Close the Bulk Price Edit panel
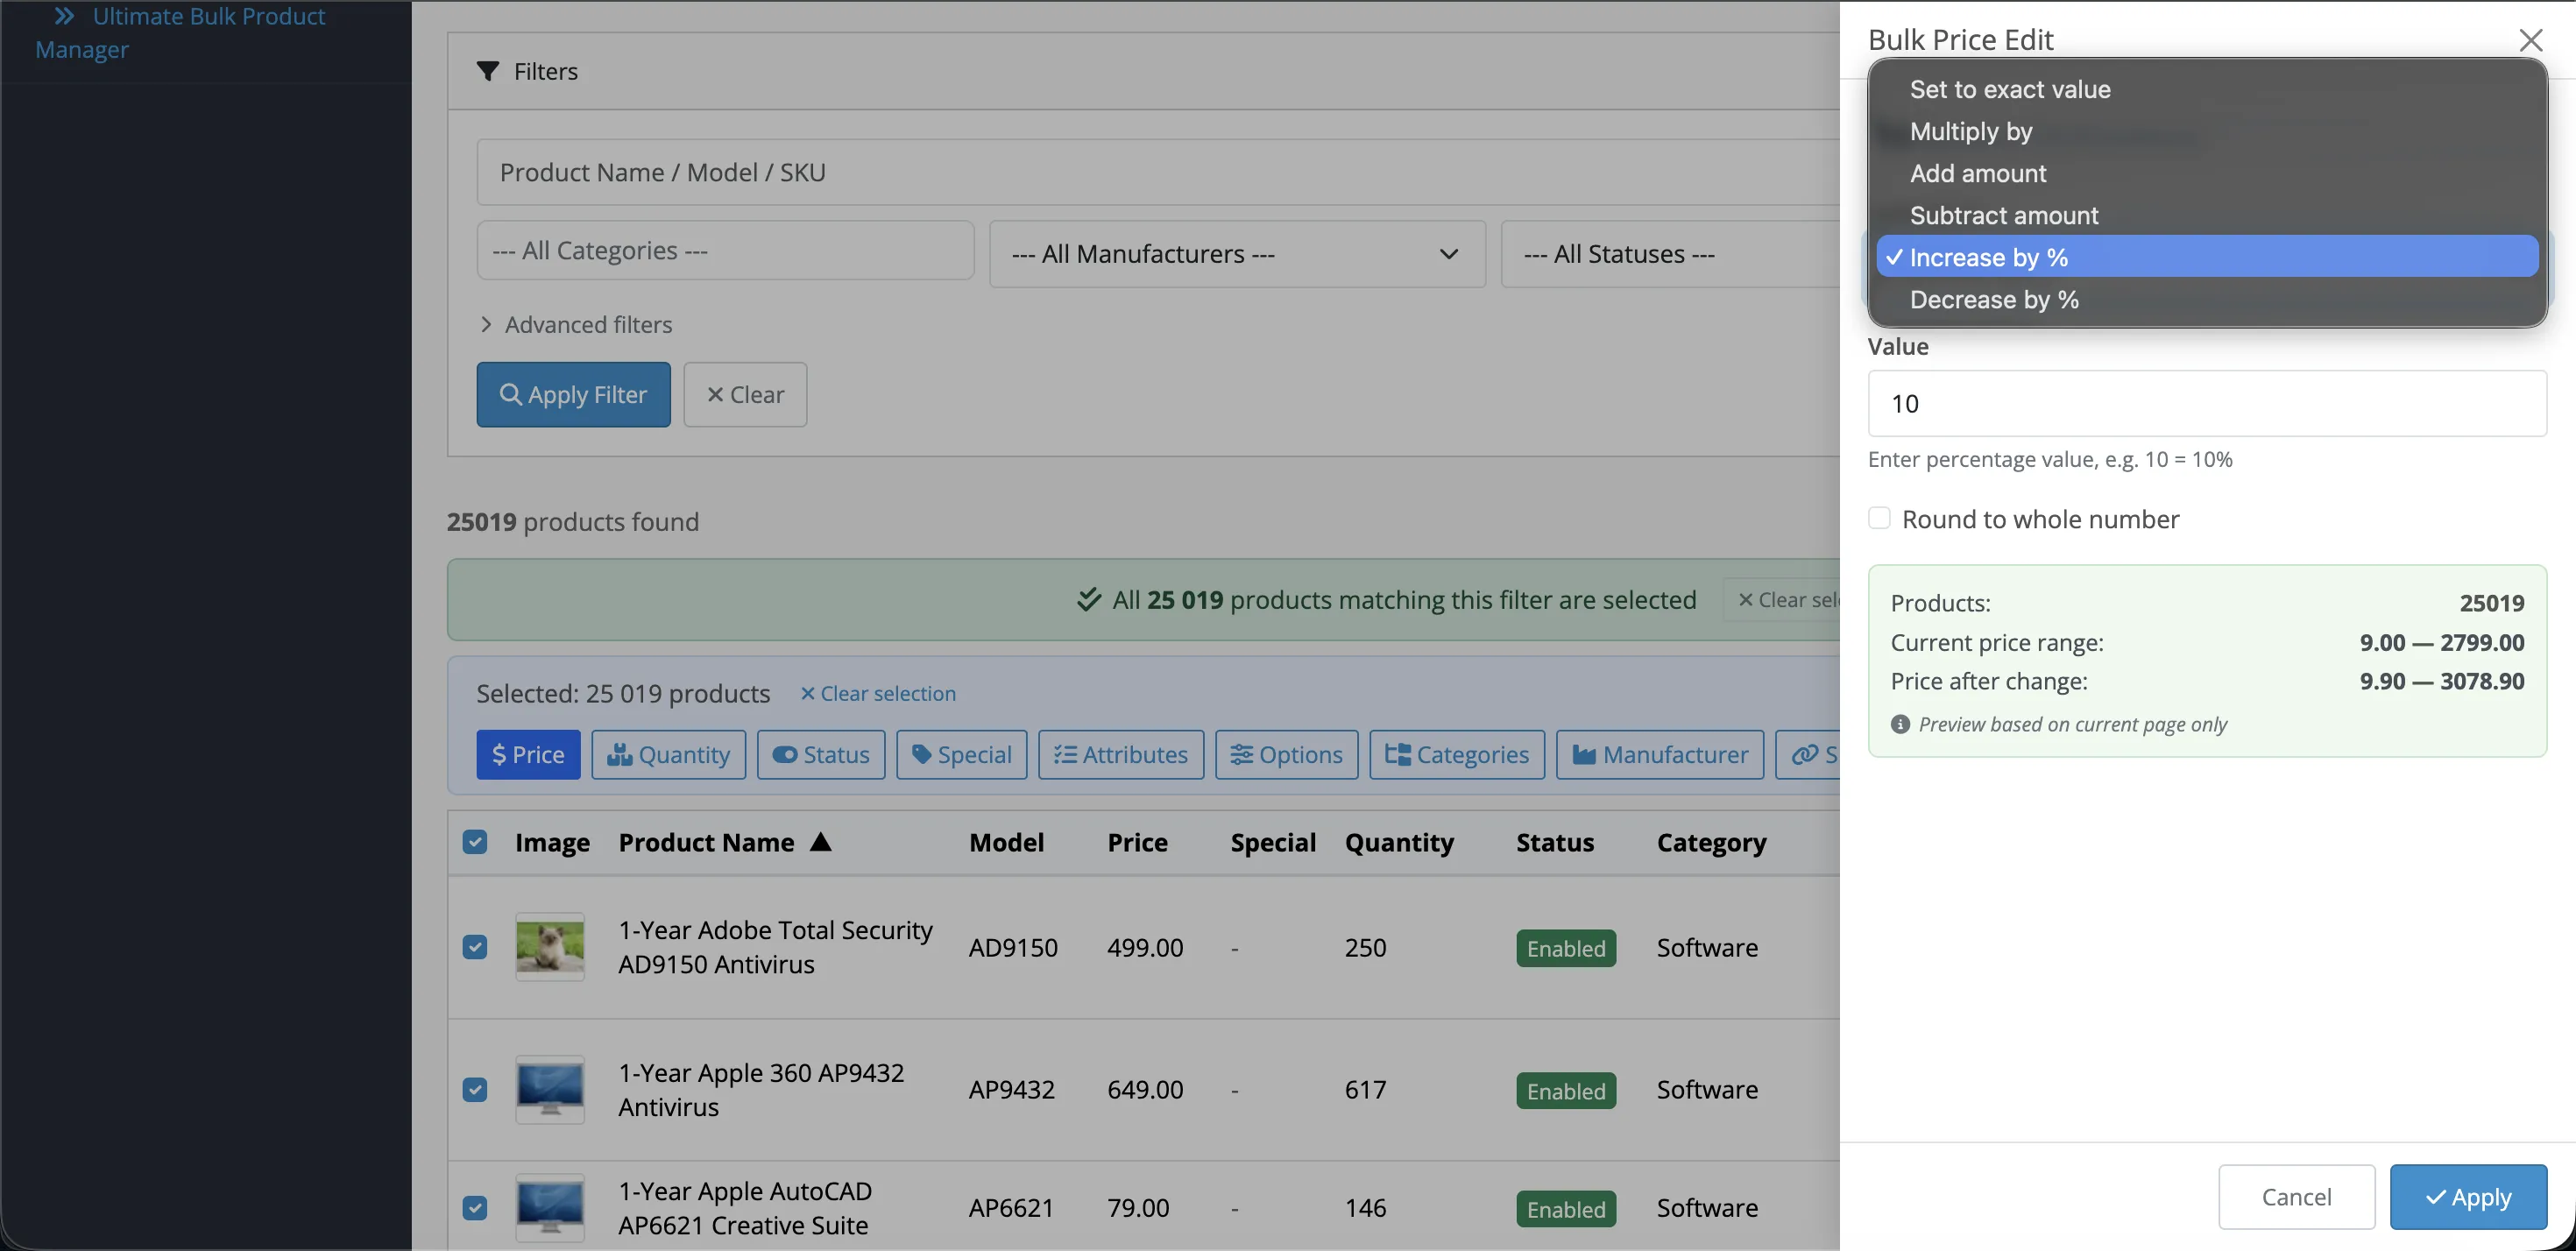This screenshot has width=2576, height=1251. point(2530,40)
